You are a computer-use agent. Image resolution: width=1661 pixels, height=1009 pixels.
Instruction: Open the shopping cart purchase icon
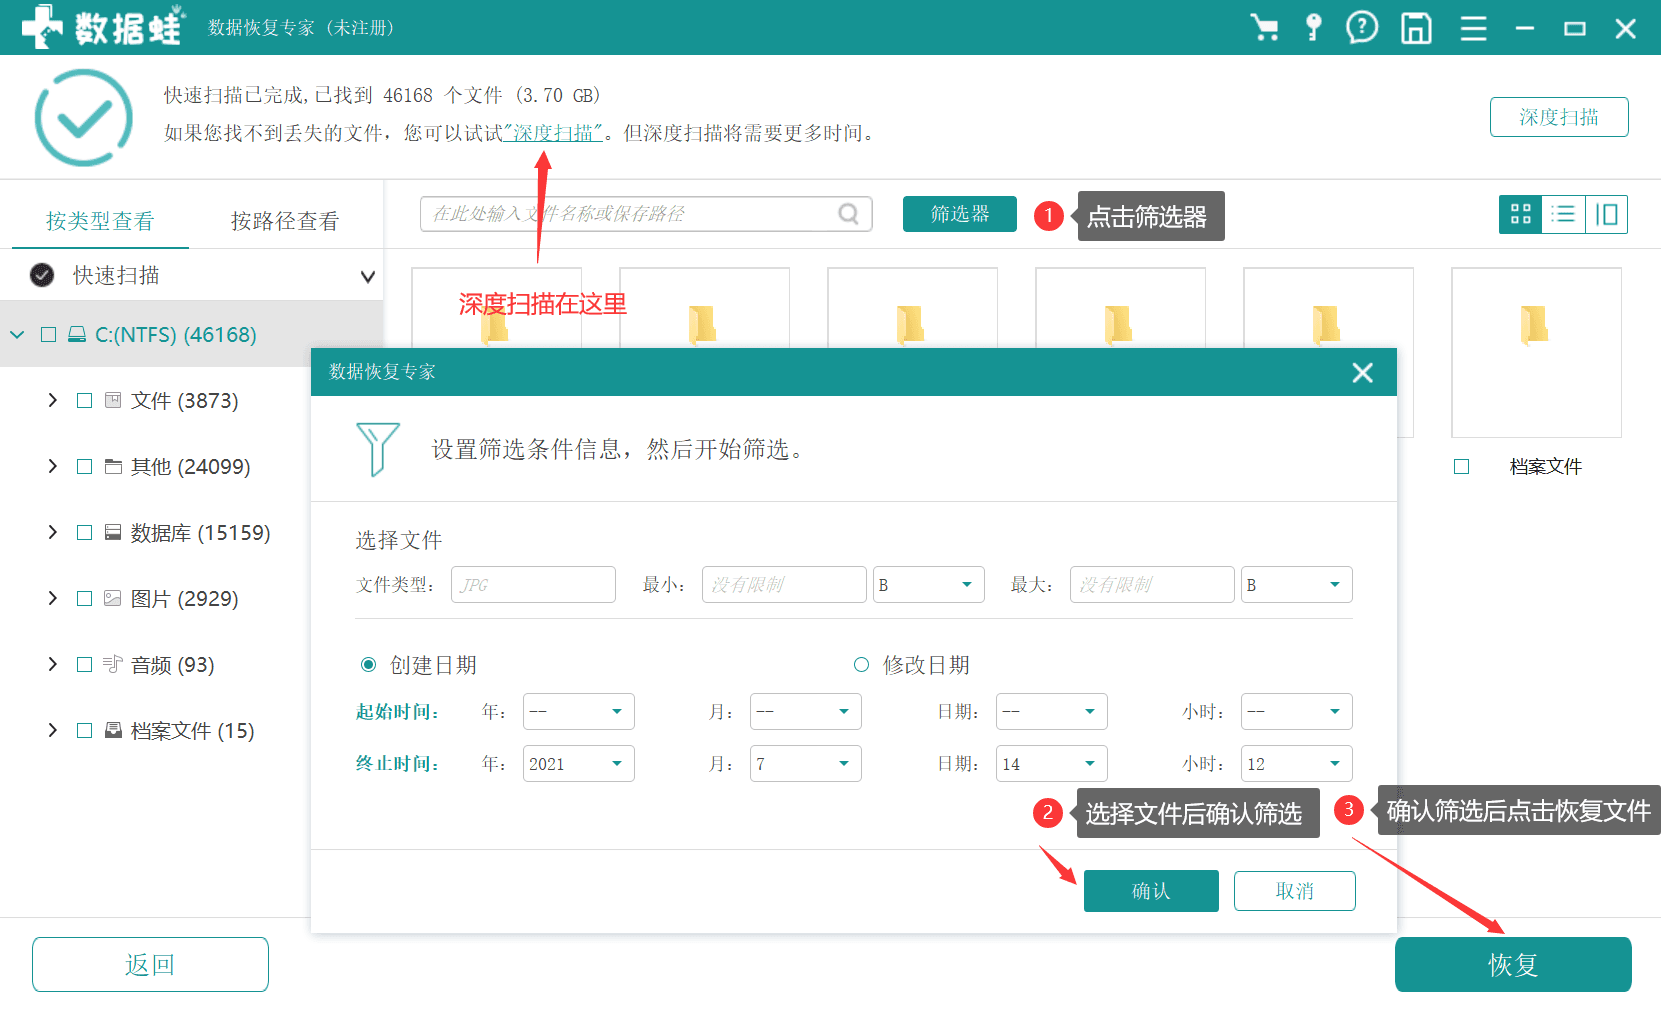pos(1266,28)
